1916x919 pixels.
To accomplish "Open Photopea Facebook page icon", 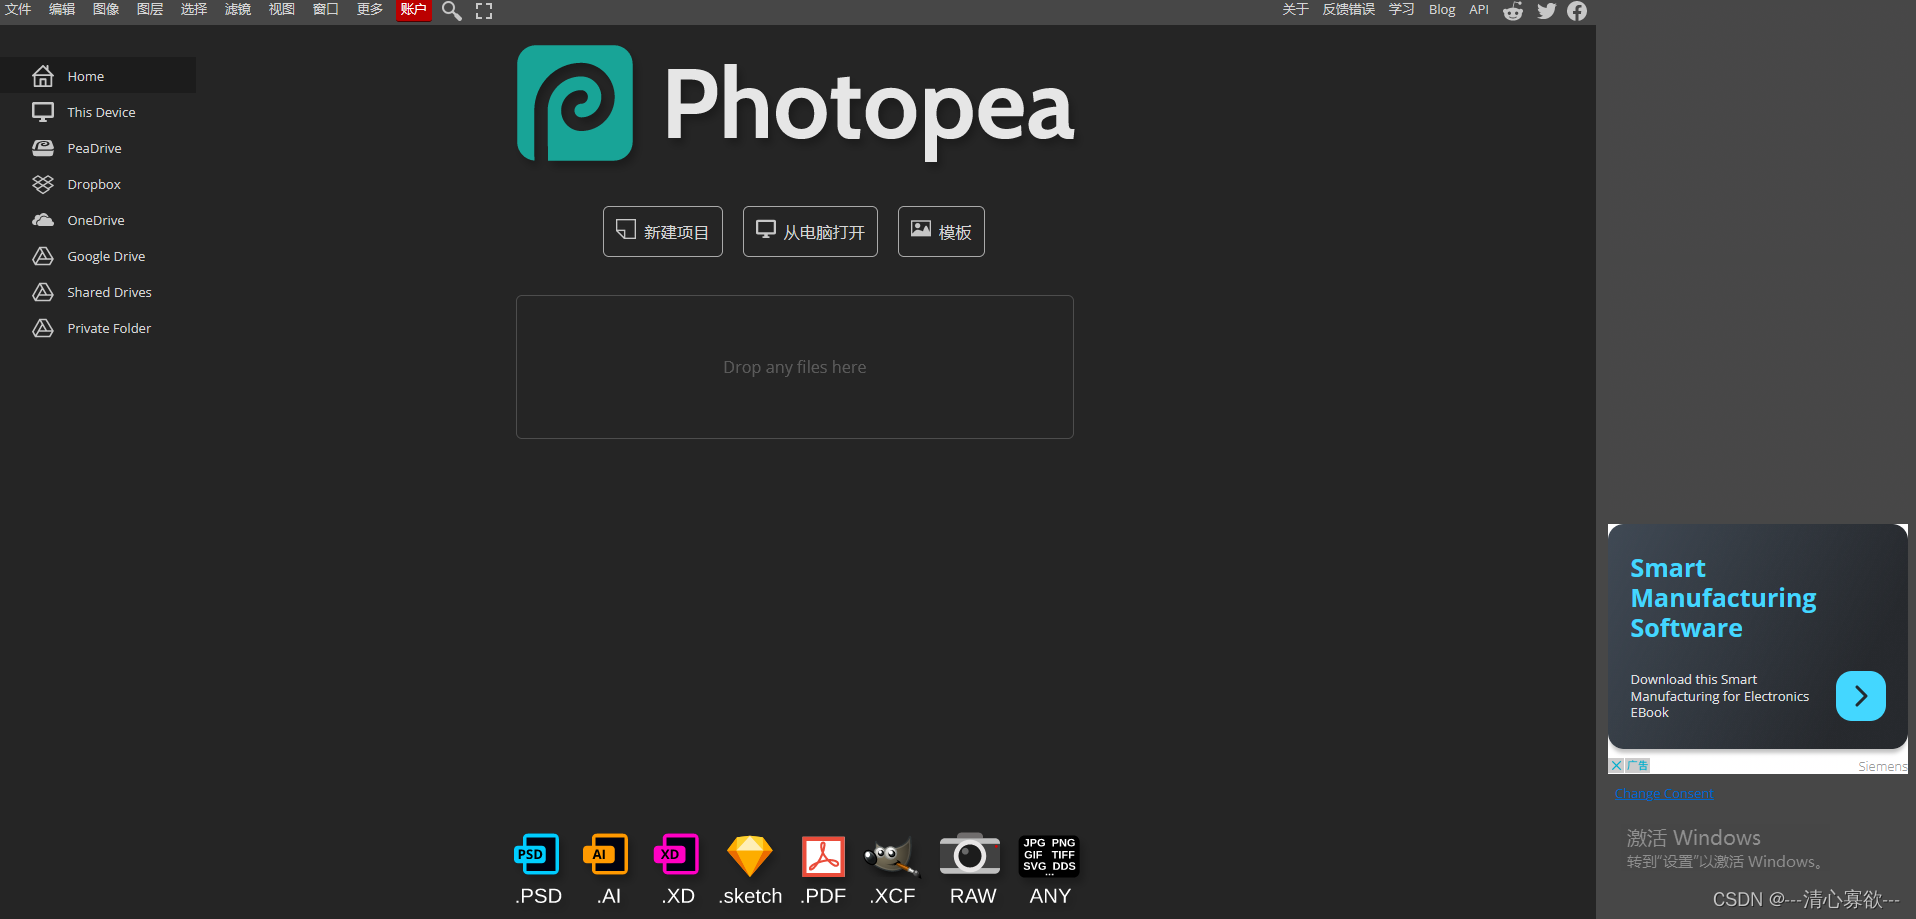I will point(1577,11).
